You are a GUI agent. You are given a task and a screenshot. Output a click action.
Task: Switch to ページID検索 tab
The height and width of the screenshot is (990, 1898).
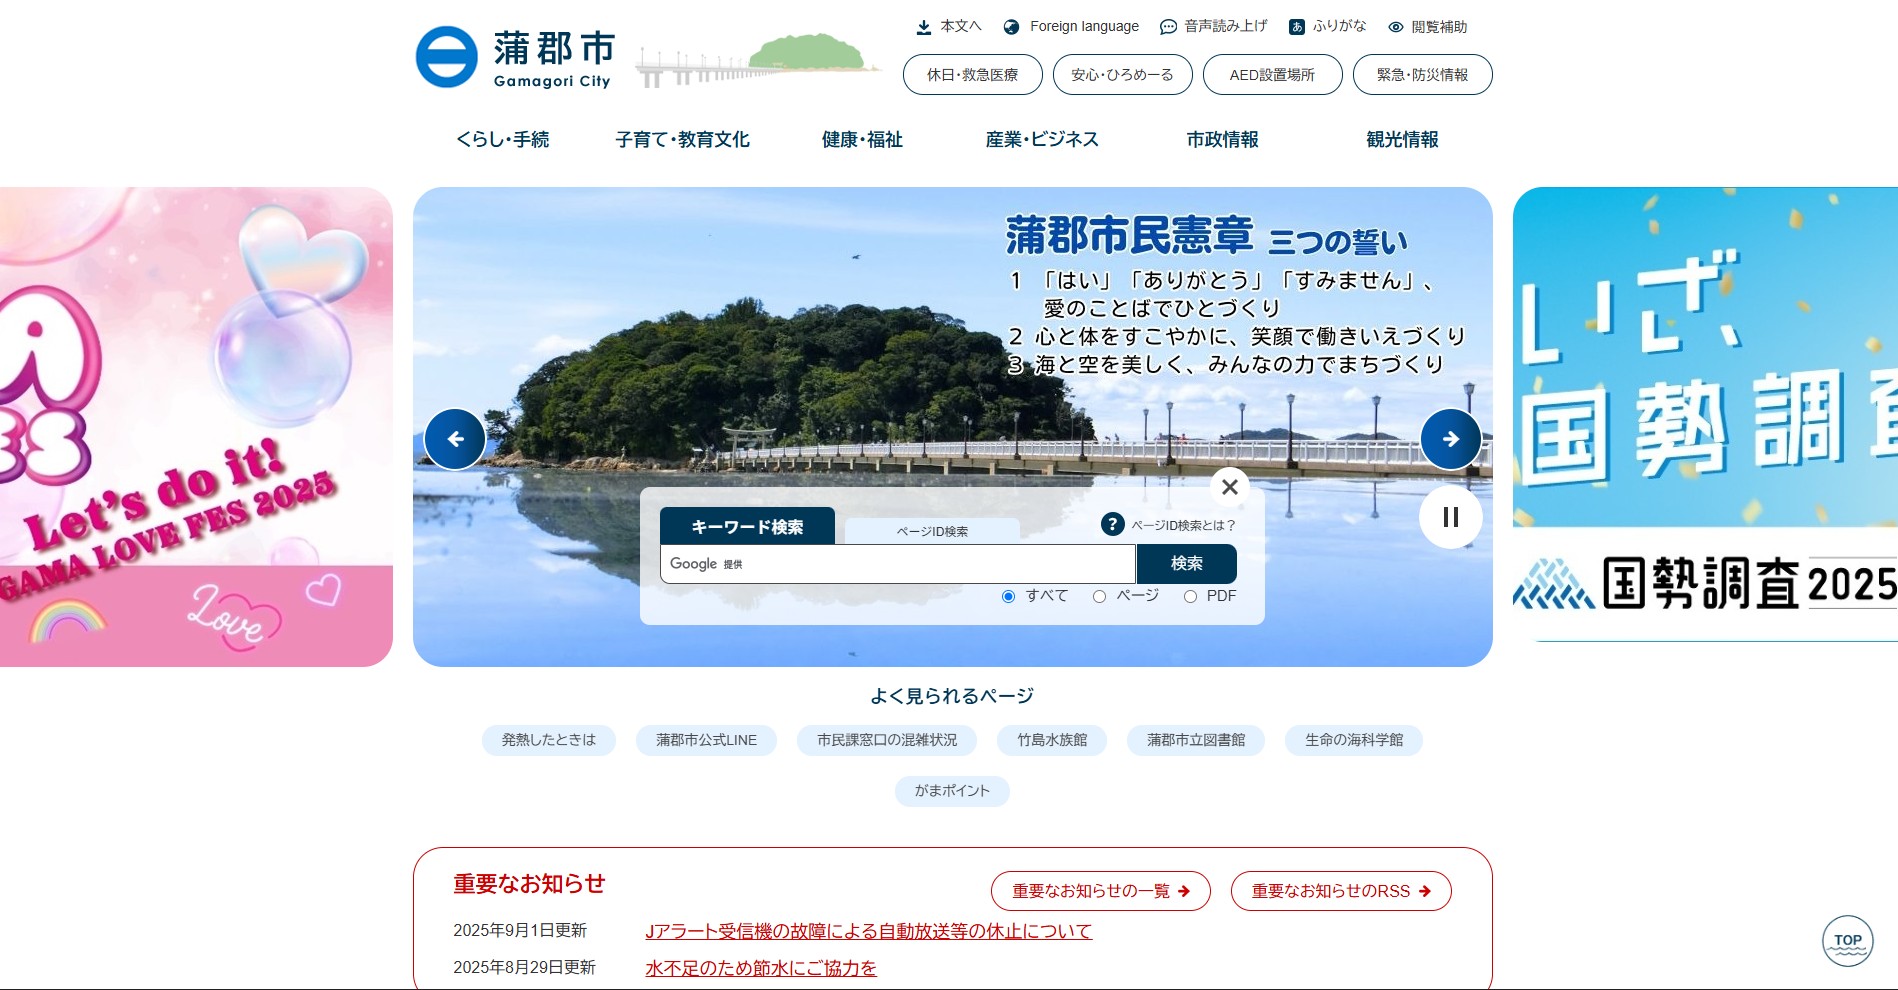click(932, 531)
